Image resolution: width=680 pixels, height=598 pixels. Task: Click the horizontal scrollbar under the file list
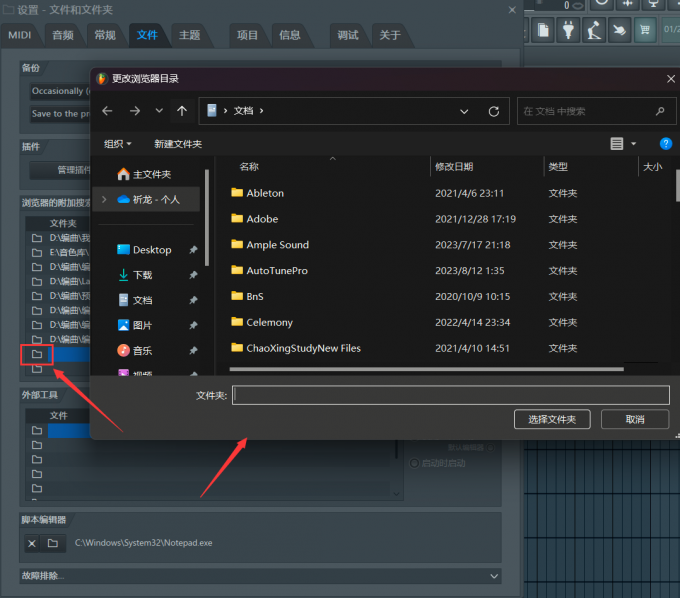[427, 369]
